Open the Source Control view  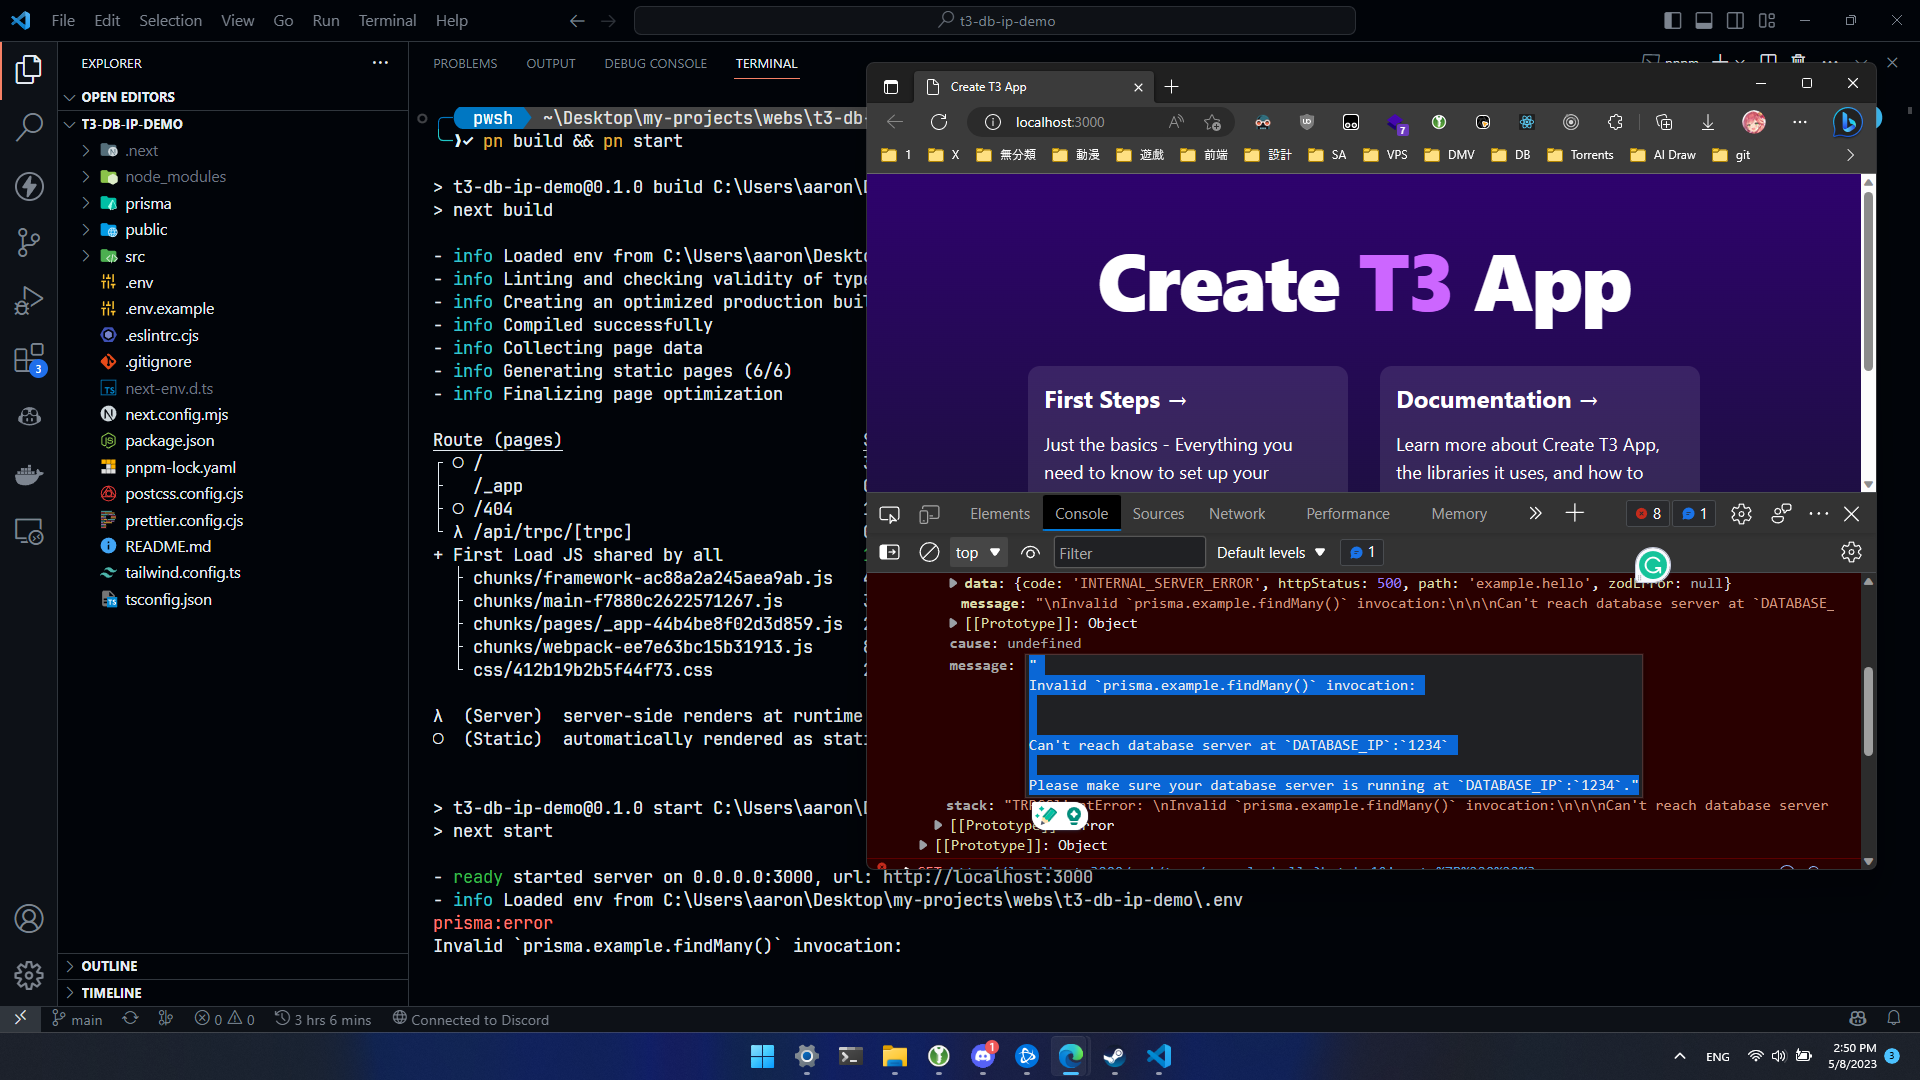29,241
